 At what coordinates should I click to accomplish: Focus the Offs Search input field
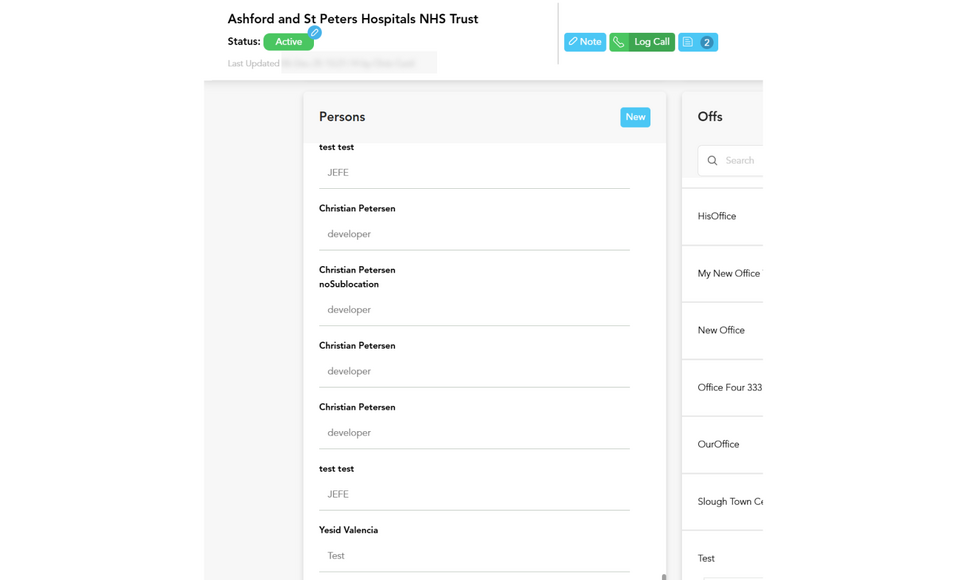coord(730,160)
